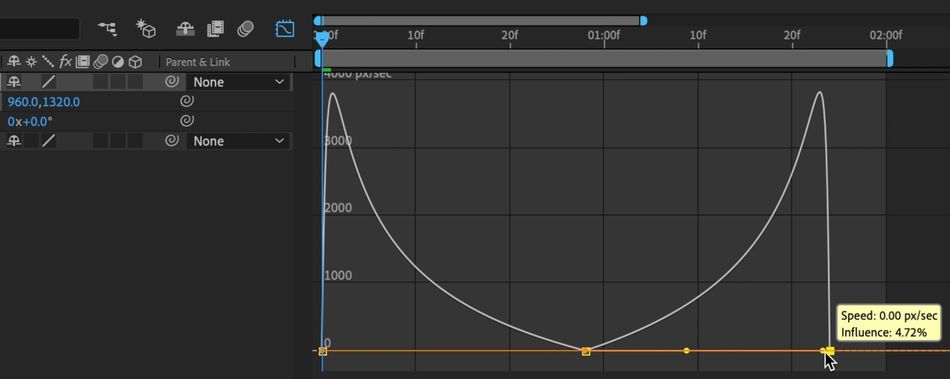
Task: Select the middle keyframe near 01:00f
Action: coord(586,351)
